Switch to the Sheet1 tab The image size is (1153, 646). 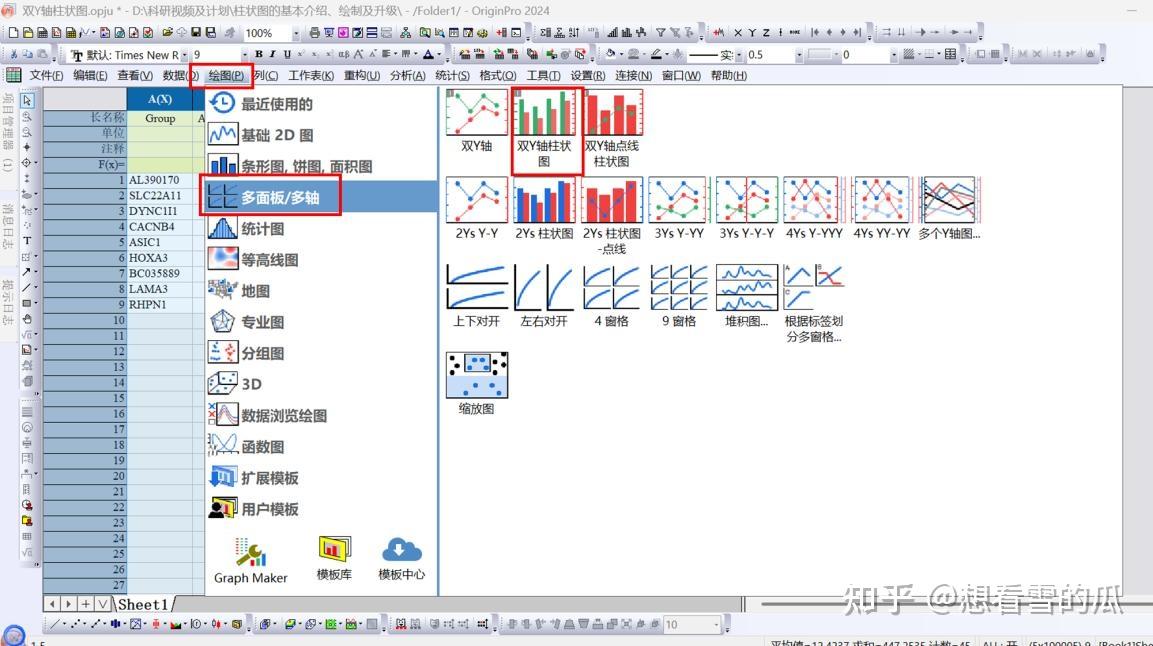point(143,604)
